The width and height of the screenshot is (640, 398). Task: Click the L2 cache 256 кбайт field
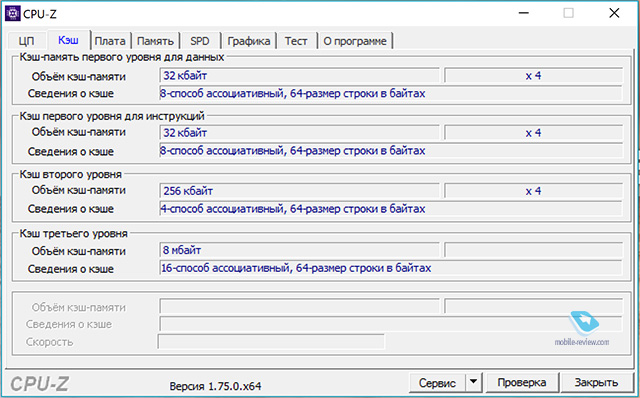click(x=299, y=191)
